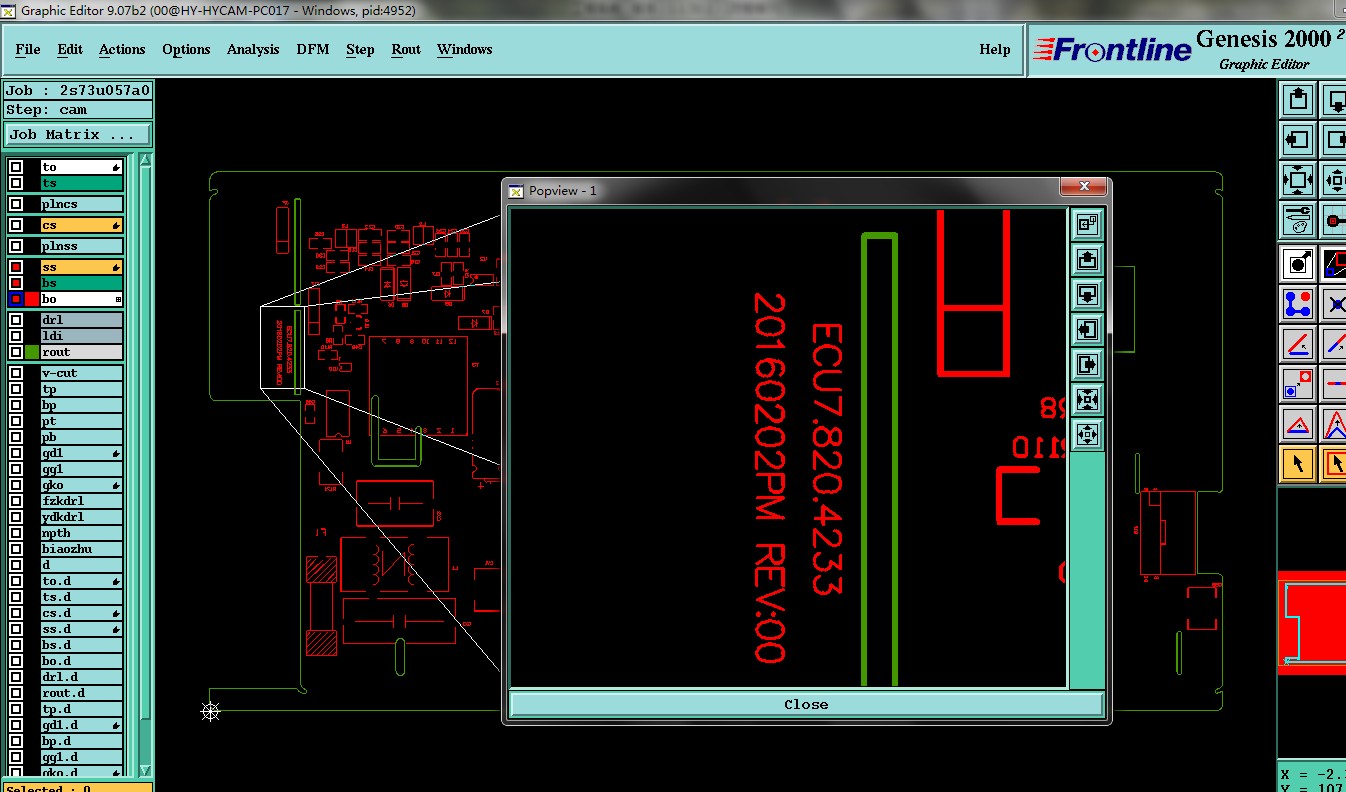This screenshot has height=792, width=1346.
Task: Toggle display checkbox for layer ss
Action: 16,267
